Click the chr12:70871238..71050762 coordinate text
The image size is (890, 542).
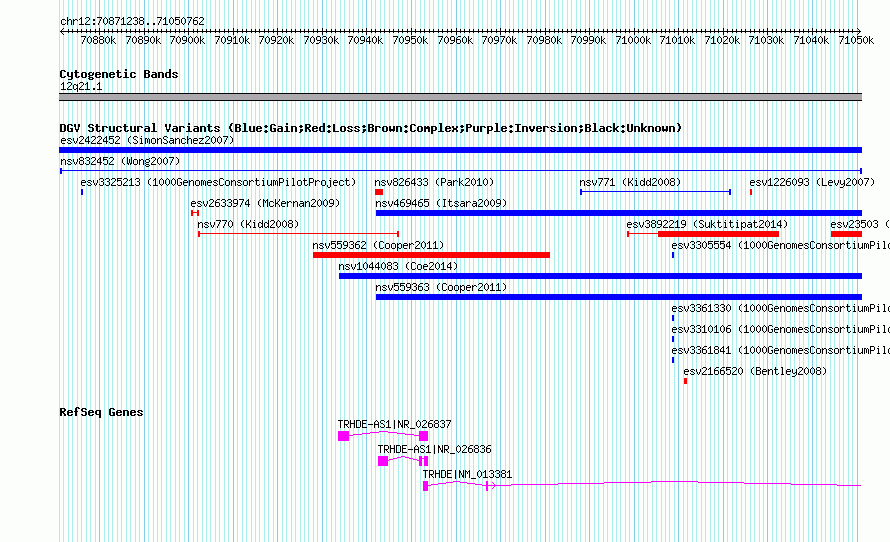pyautogui.click(x=132, y=22)
